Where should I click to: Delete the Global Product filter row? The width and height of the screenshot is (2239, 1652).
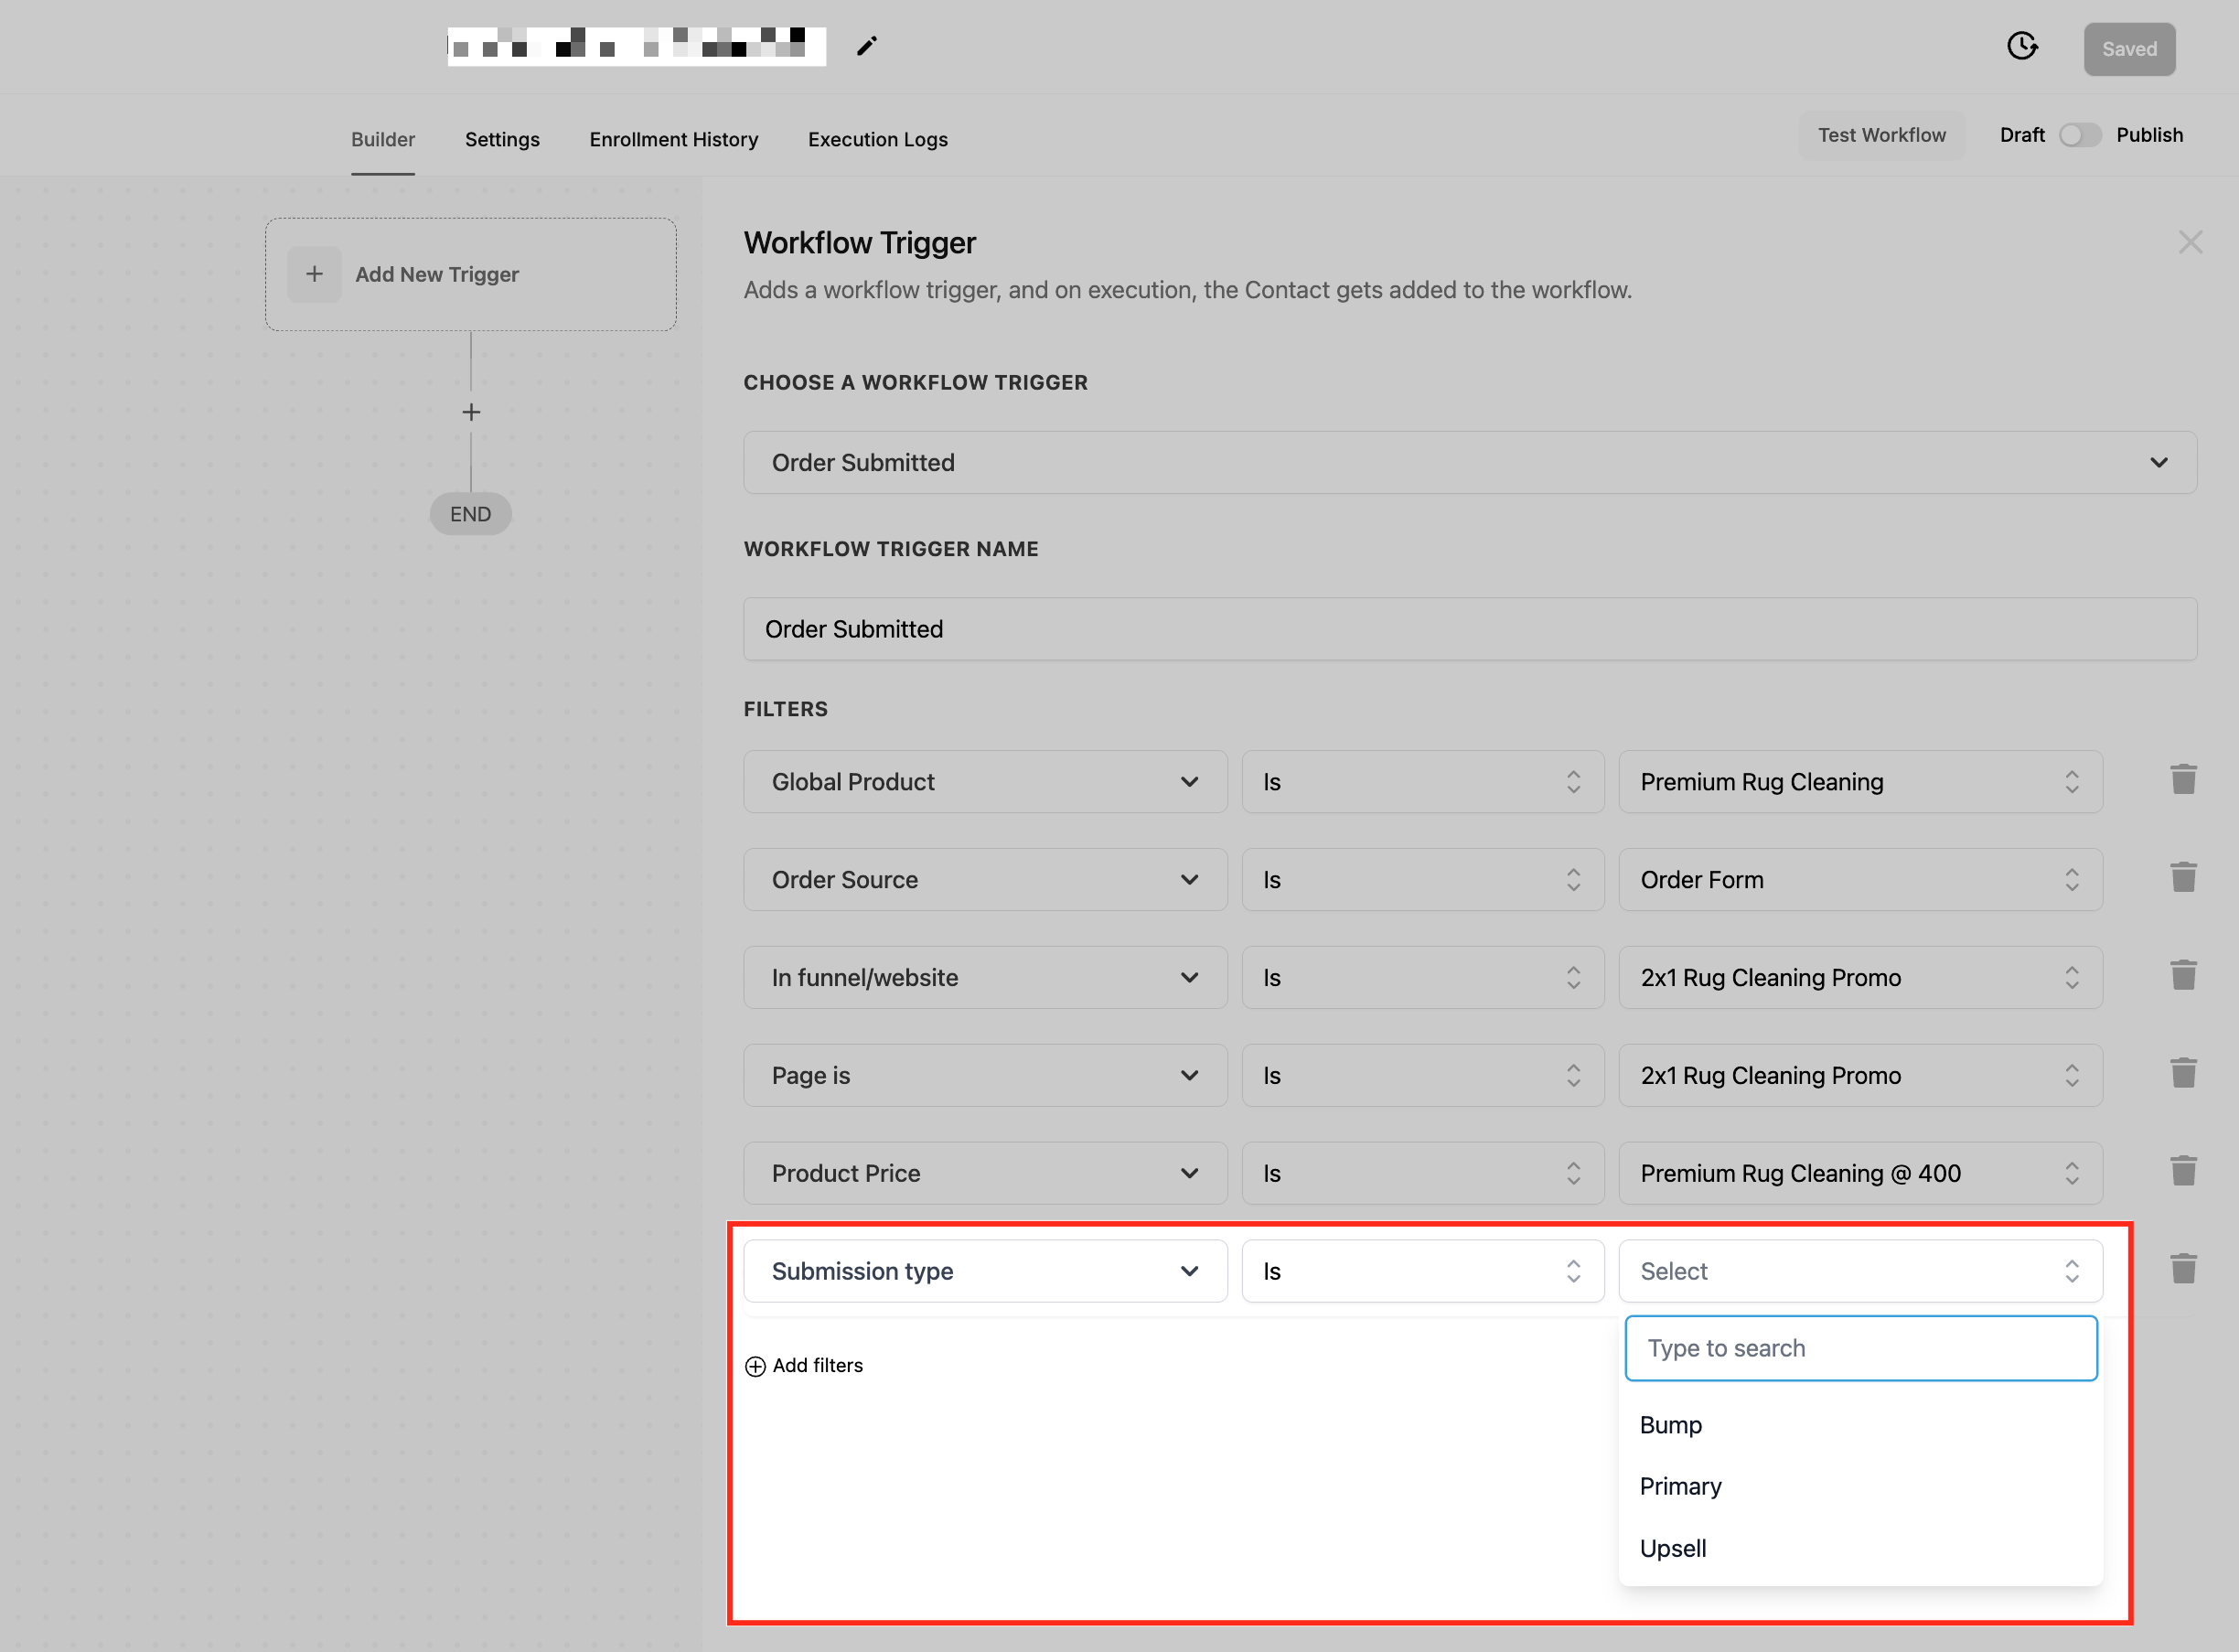tap(2183, 780)
